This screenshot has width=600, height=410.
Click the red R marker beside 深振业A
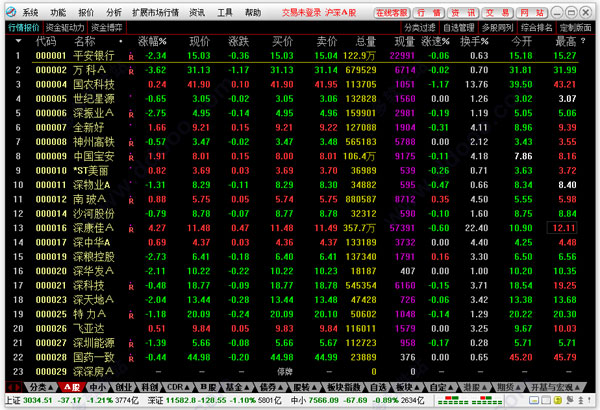[131, 114]
